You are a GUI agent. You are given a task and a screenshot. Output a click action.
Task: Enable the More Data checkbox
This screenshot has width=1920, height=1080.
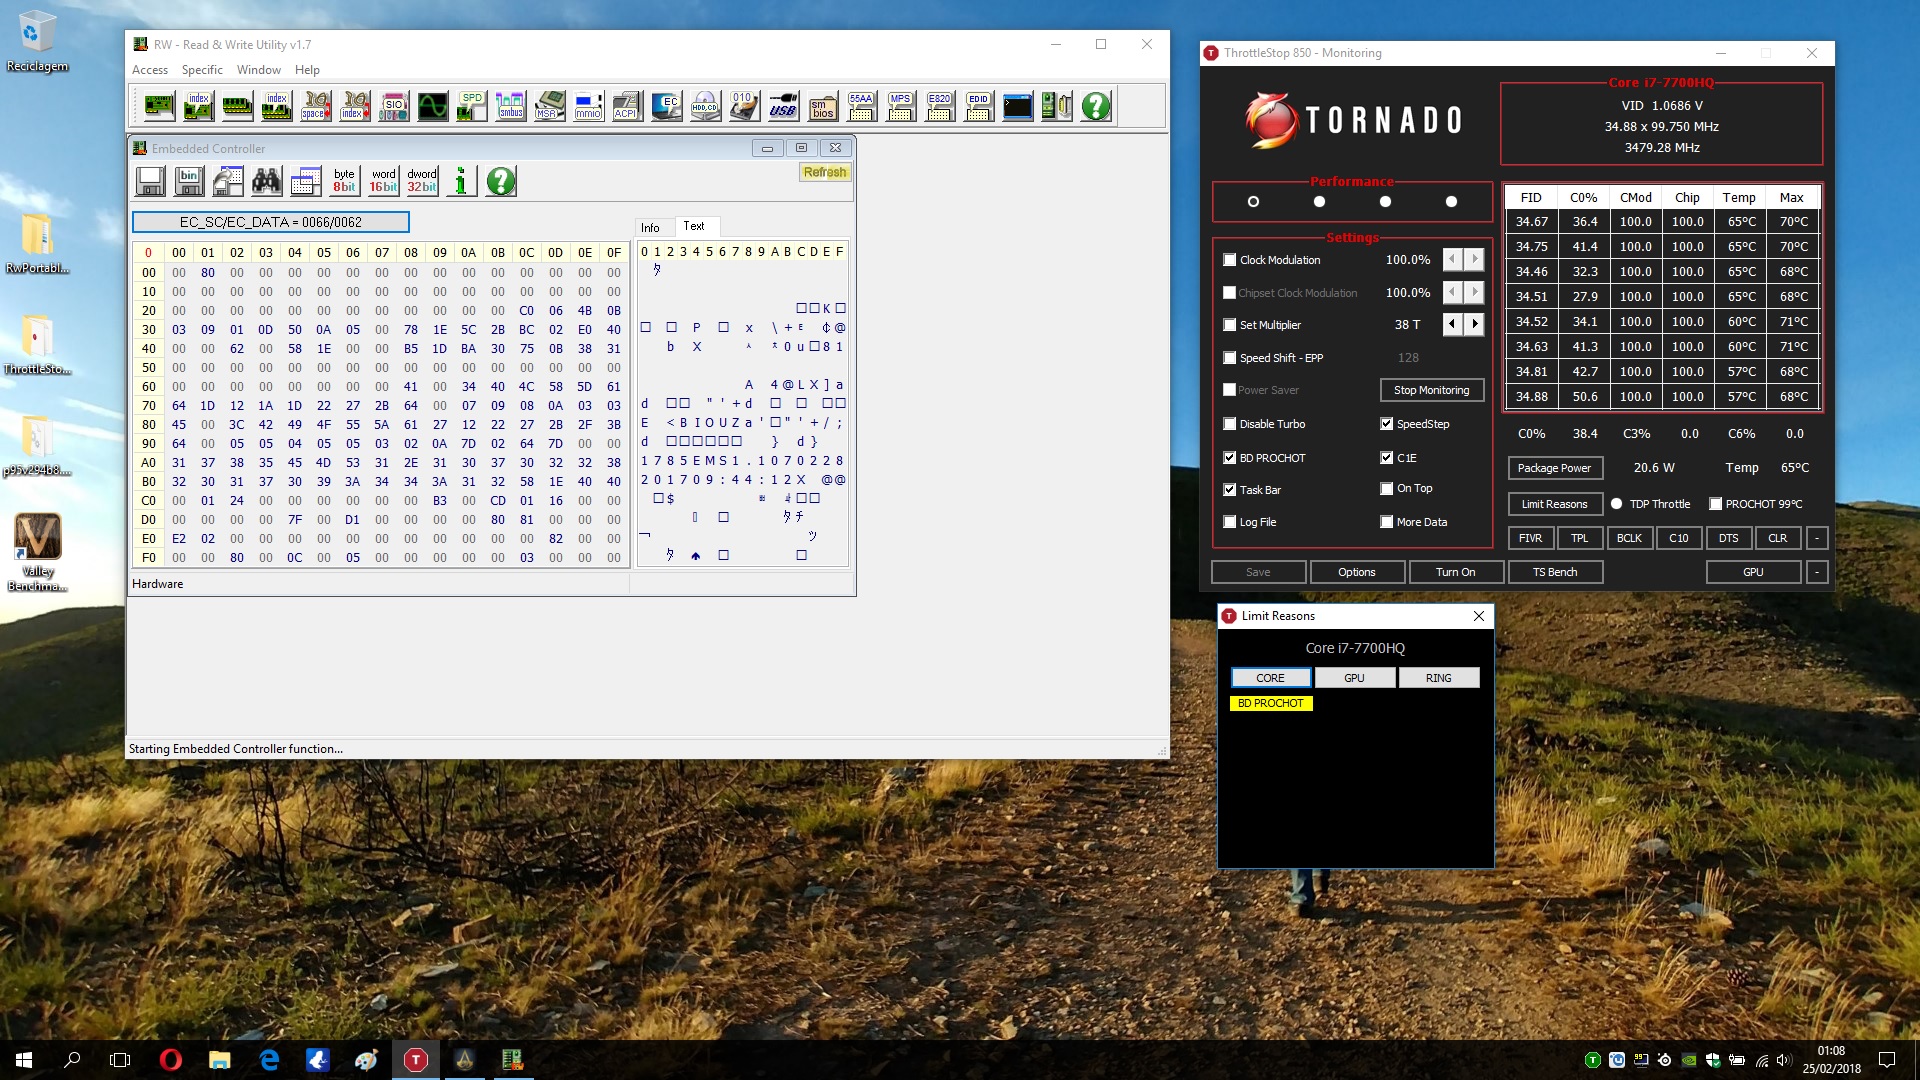[x=1387, y=522]
